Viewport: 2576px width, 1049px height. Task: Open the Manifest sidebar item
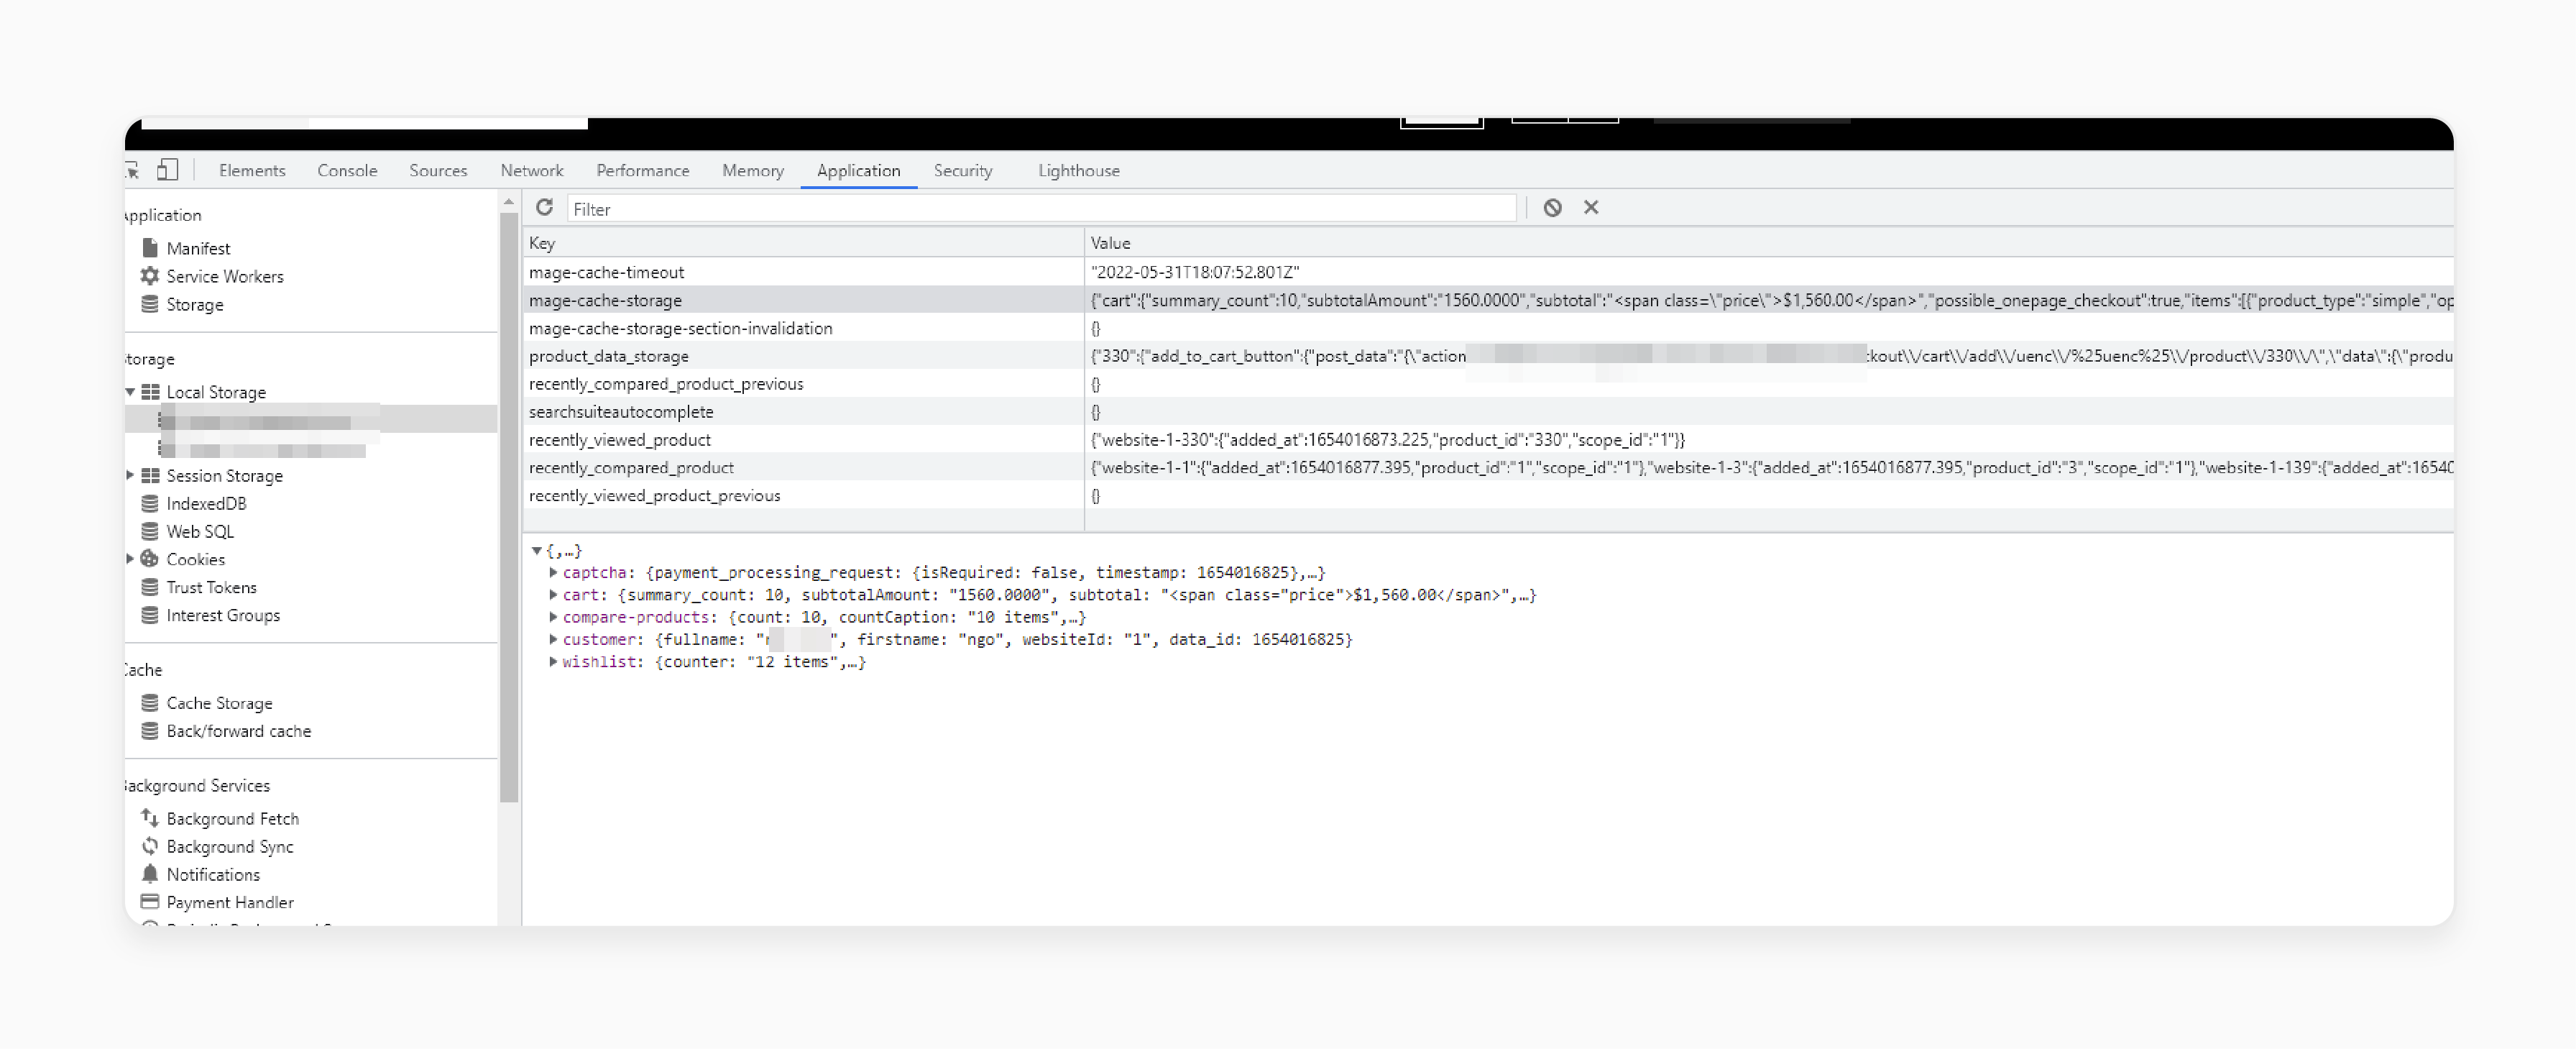[x=198, y=248]
